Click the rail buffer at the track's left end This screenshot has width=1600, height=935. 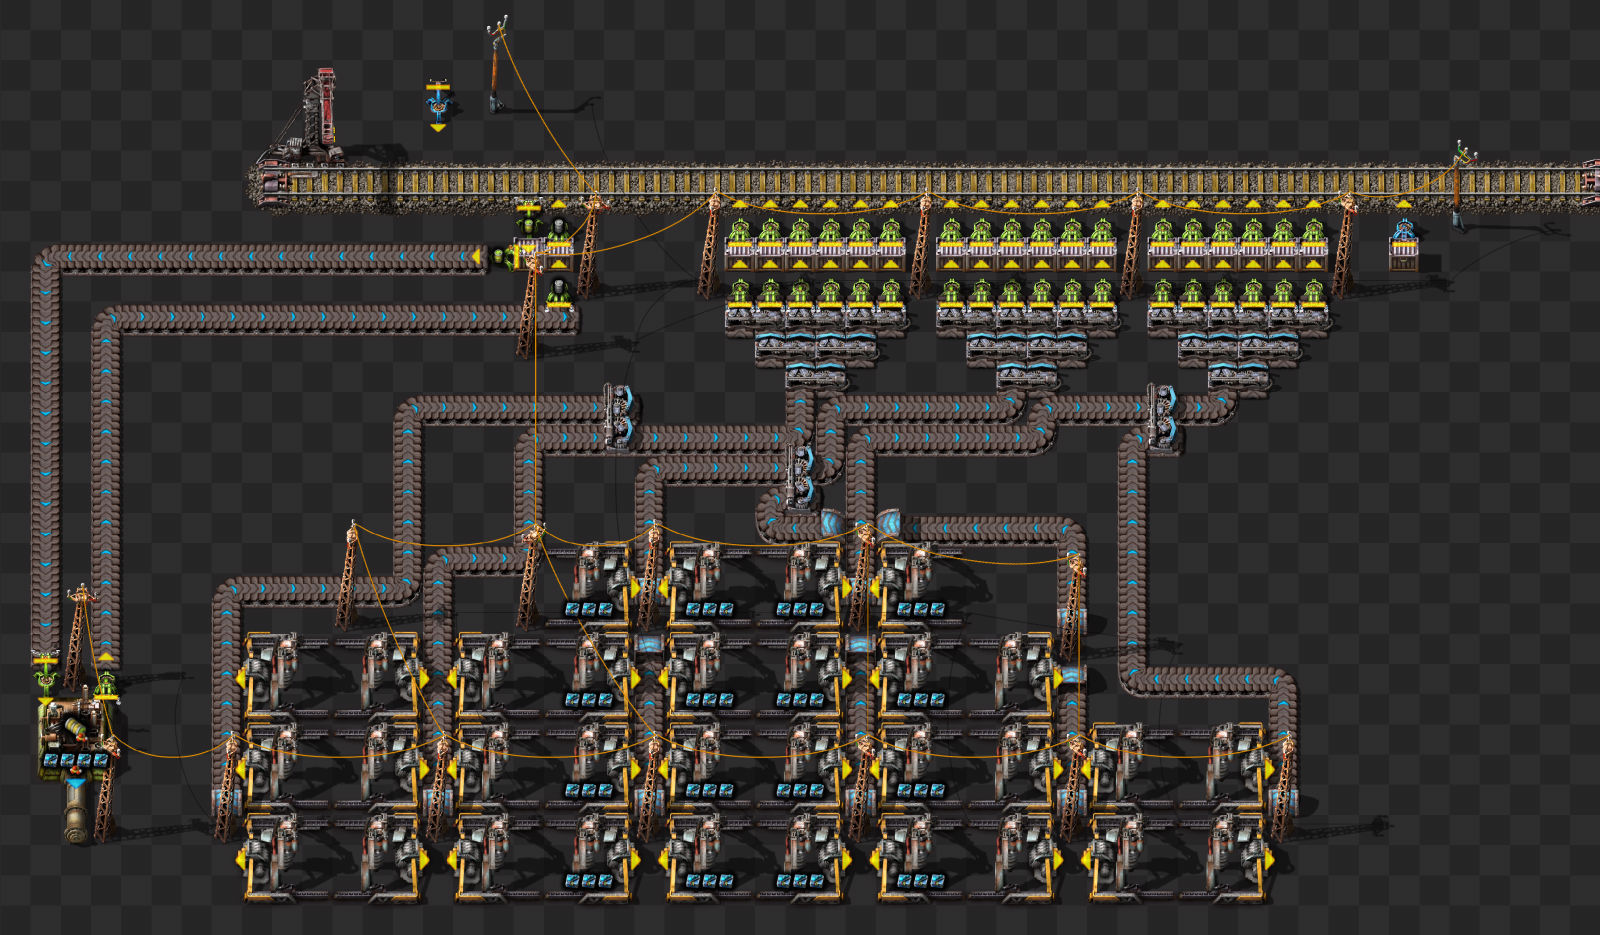tap(272, 183)
